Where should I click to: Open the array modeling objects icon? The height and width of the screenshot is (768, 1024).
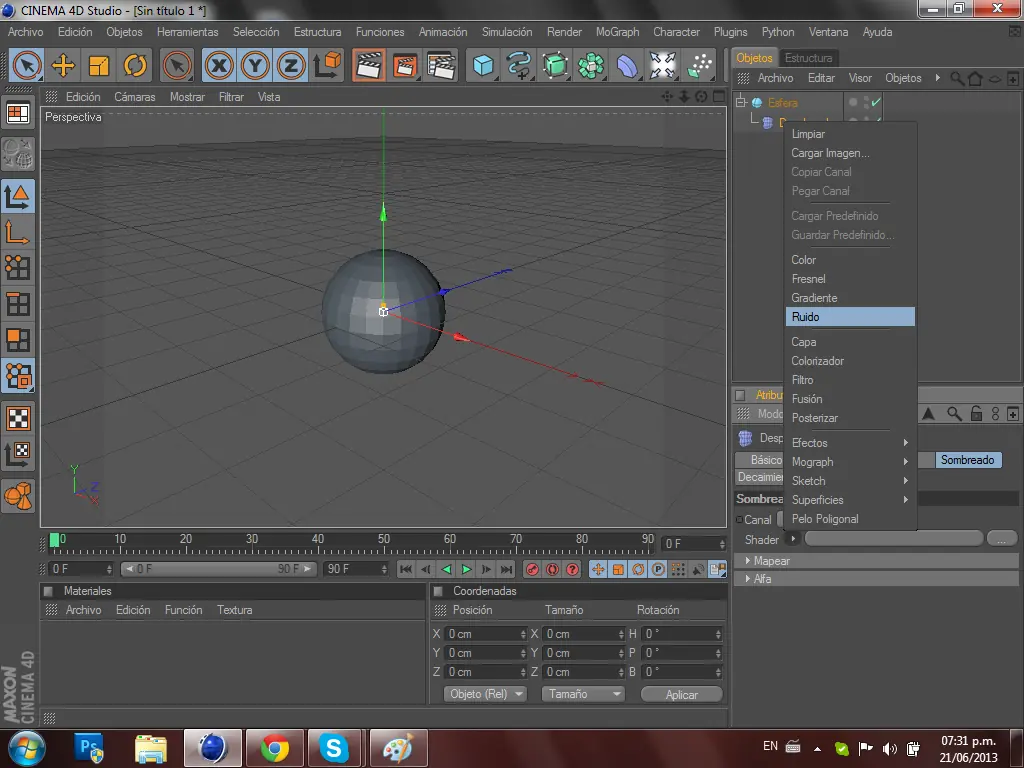591,65
